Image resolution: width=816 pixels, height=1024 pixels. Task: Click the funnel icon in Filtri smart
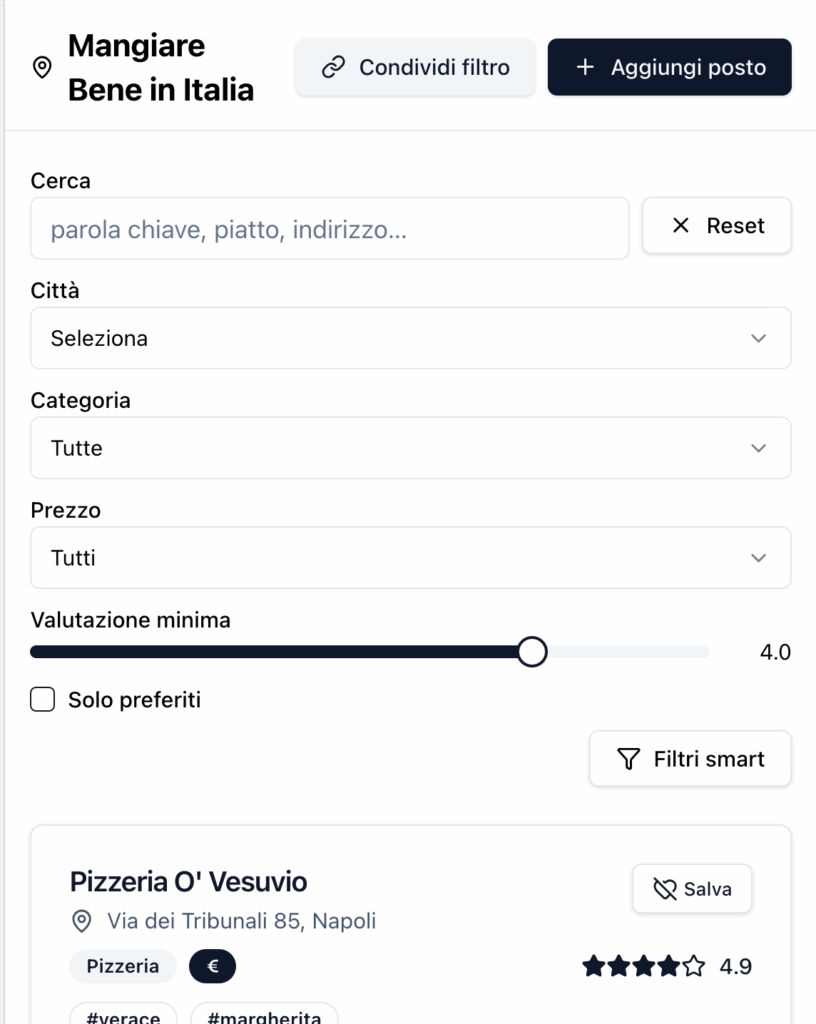629,759
